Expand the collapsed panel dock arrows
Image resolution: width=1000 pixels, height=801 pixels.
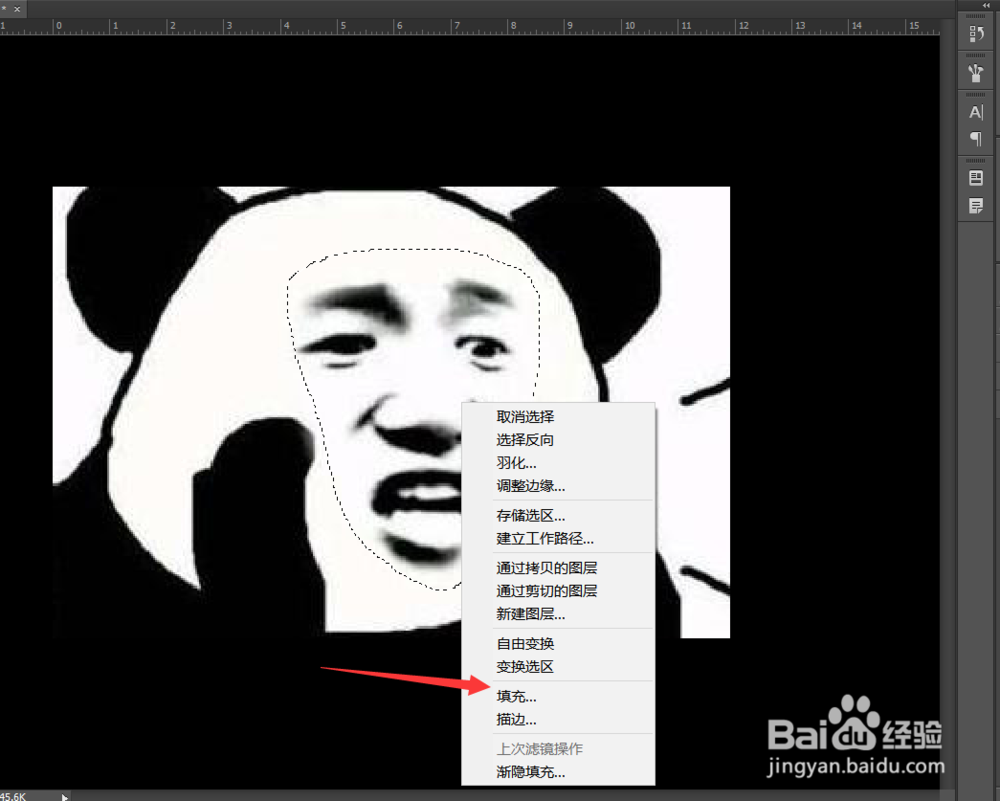(987, 5)
